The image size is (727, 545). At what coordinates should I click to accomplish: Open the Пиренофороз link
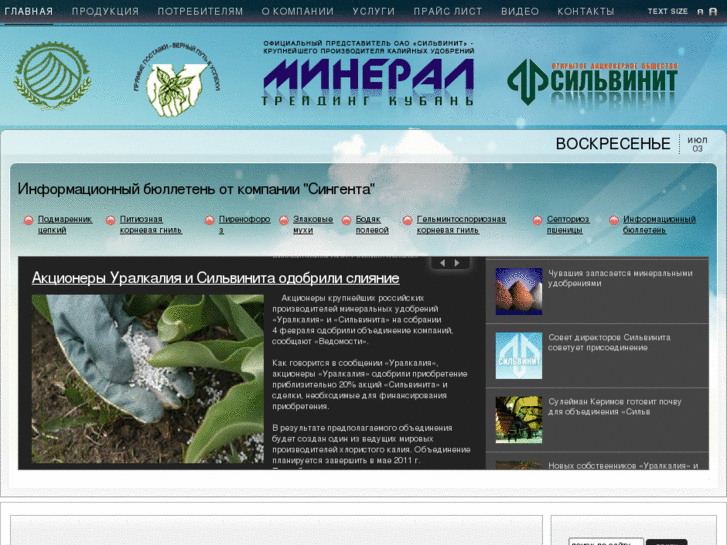[x=244, y=224]
